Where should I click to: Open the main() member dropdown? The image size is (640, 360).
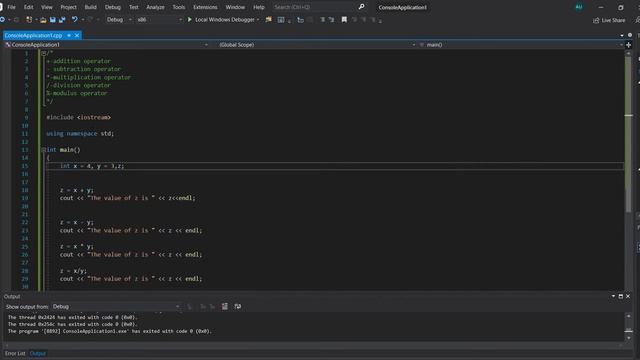[x=521, y=44]
